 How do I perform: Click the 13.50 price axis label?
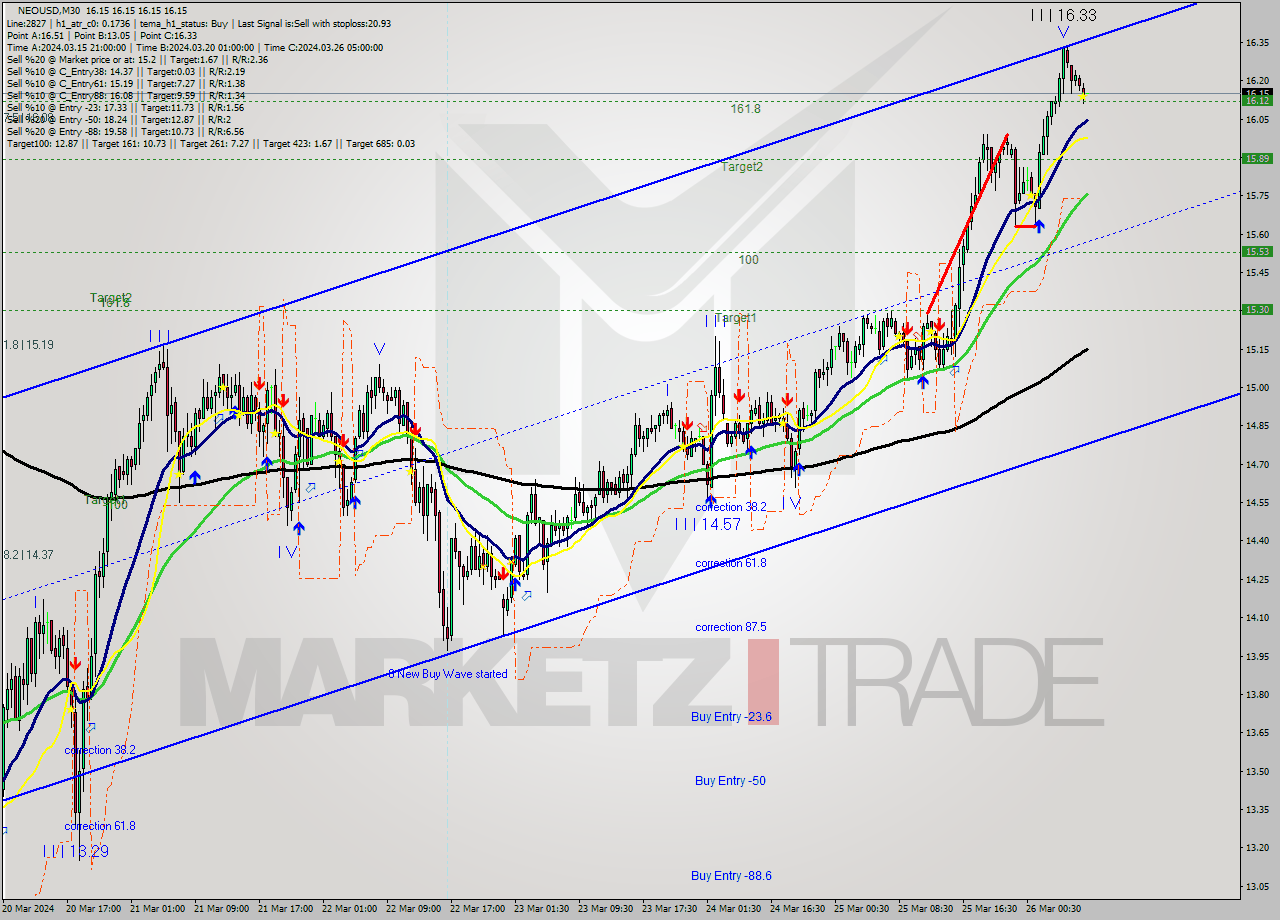pyautogui.click(x=1257, y=772)
